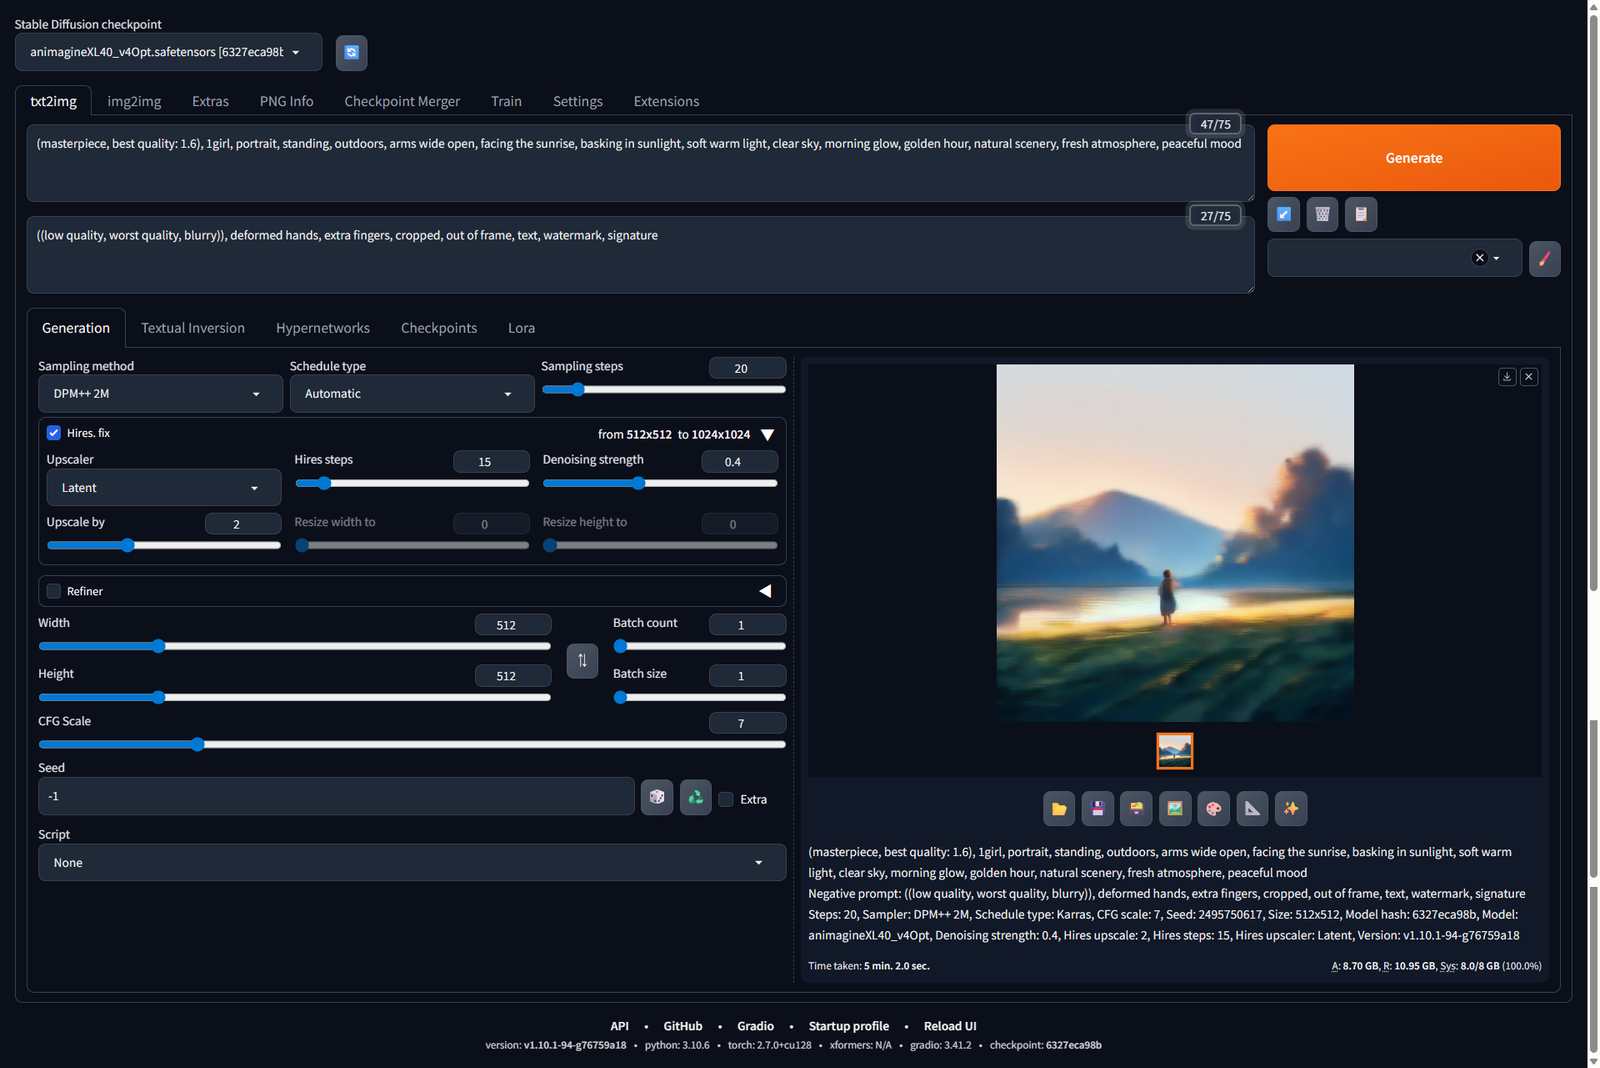
Task: Open images output folder icon
Action: click(1059, 808)
